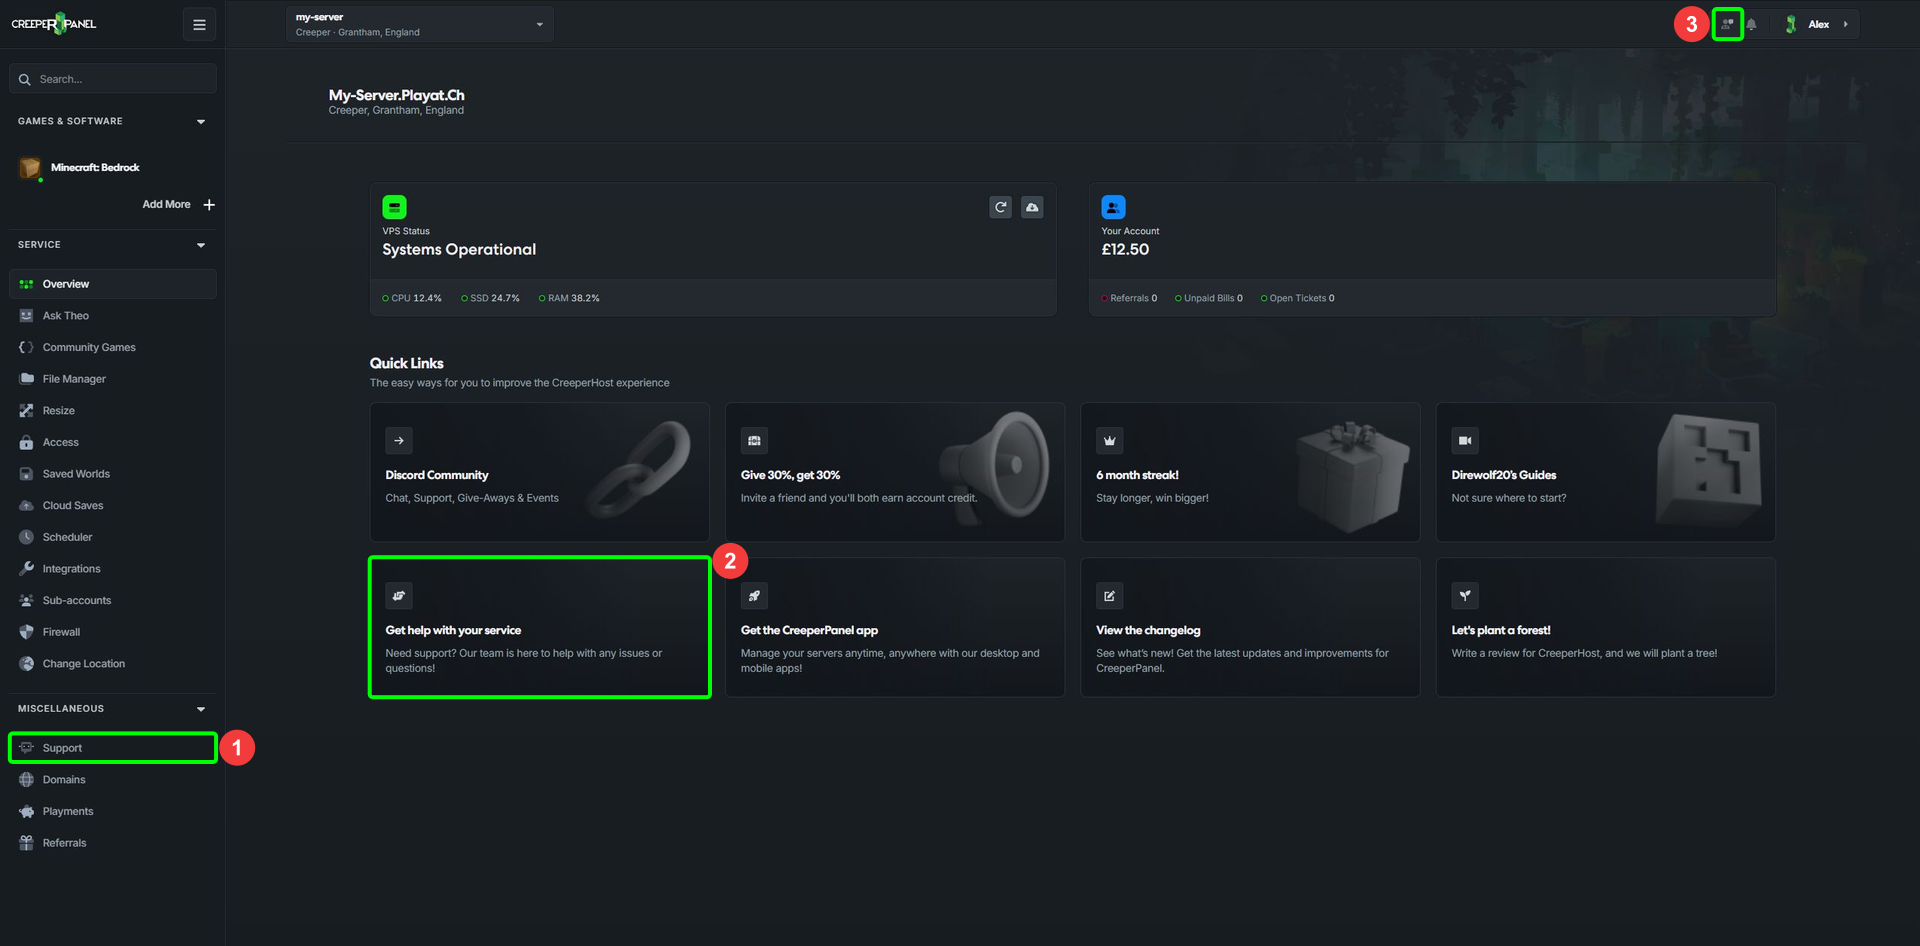Open Get the CreeperPanel app card
The image size is (1920, 946).
[x=895, y=627]
